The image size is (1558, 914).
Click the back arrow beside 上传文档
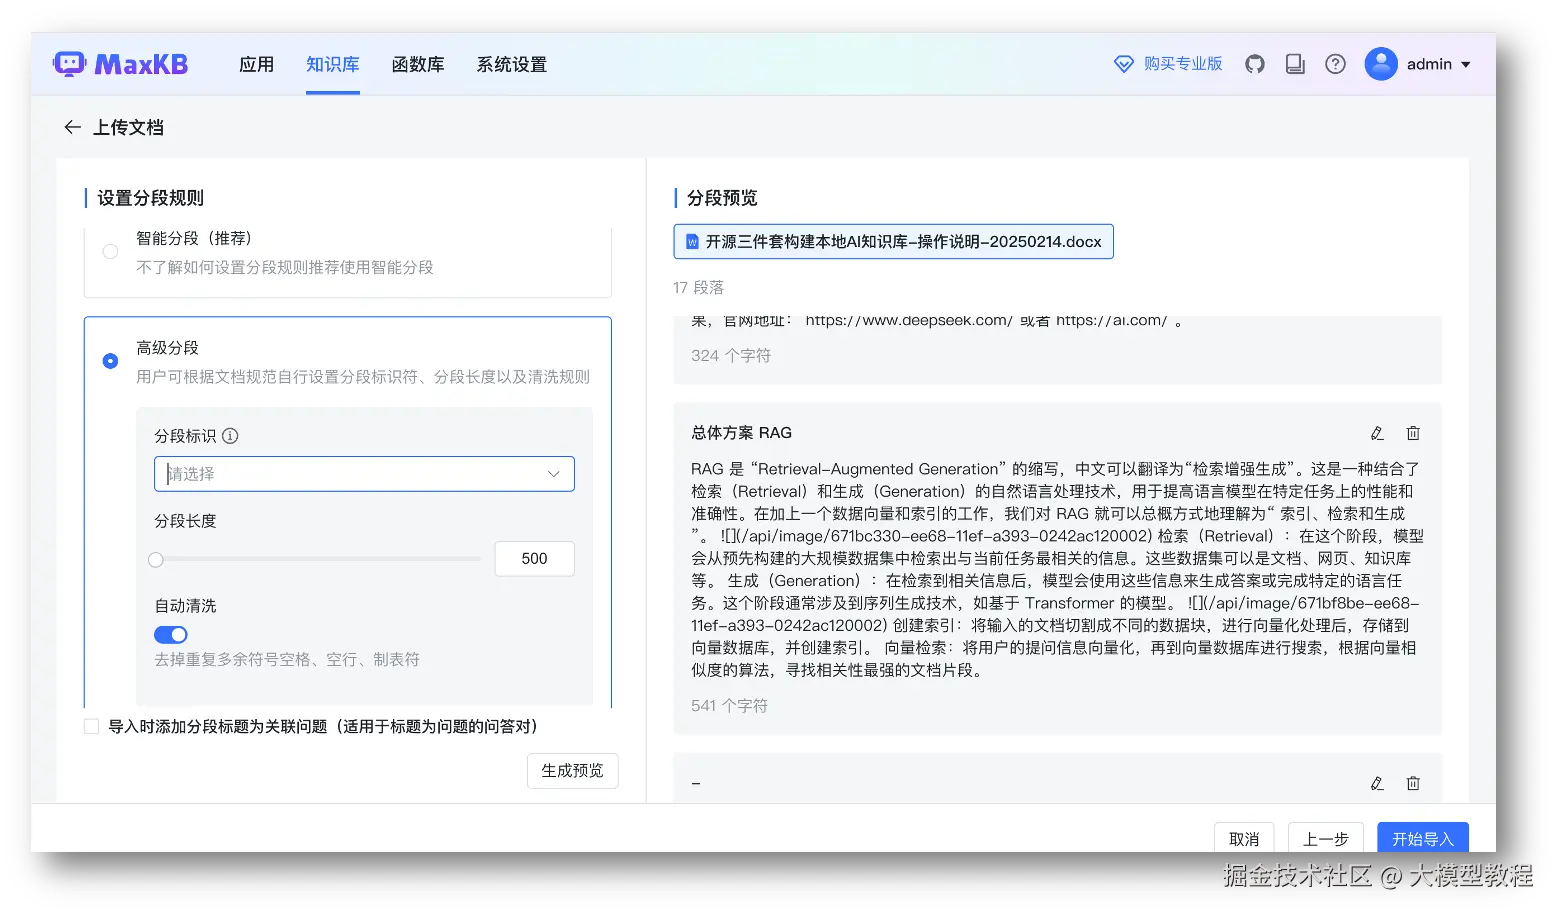pos(72,127)
